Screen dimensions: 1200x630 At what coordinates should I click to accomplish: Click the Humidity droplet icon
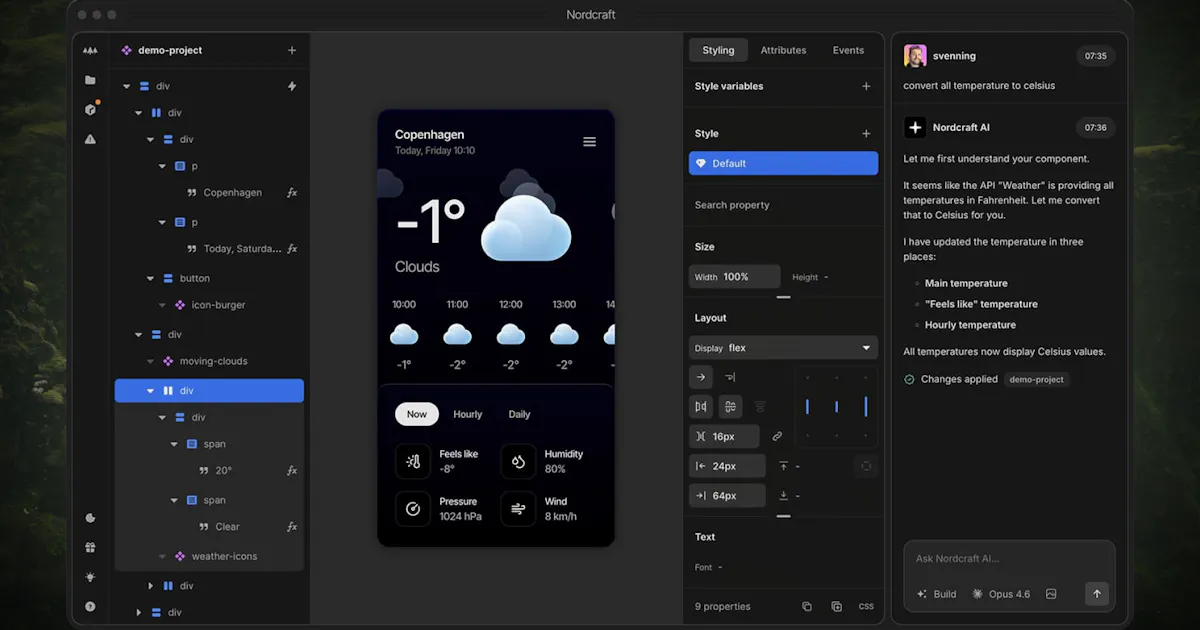tap(518, 461)
